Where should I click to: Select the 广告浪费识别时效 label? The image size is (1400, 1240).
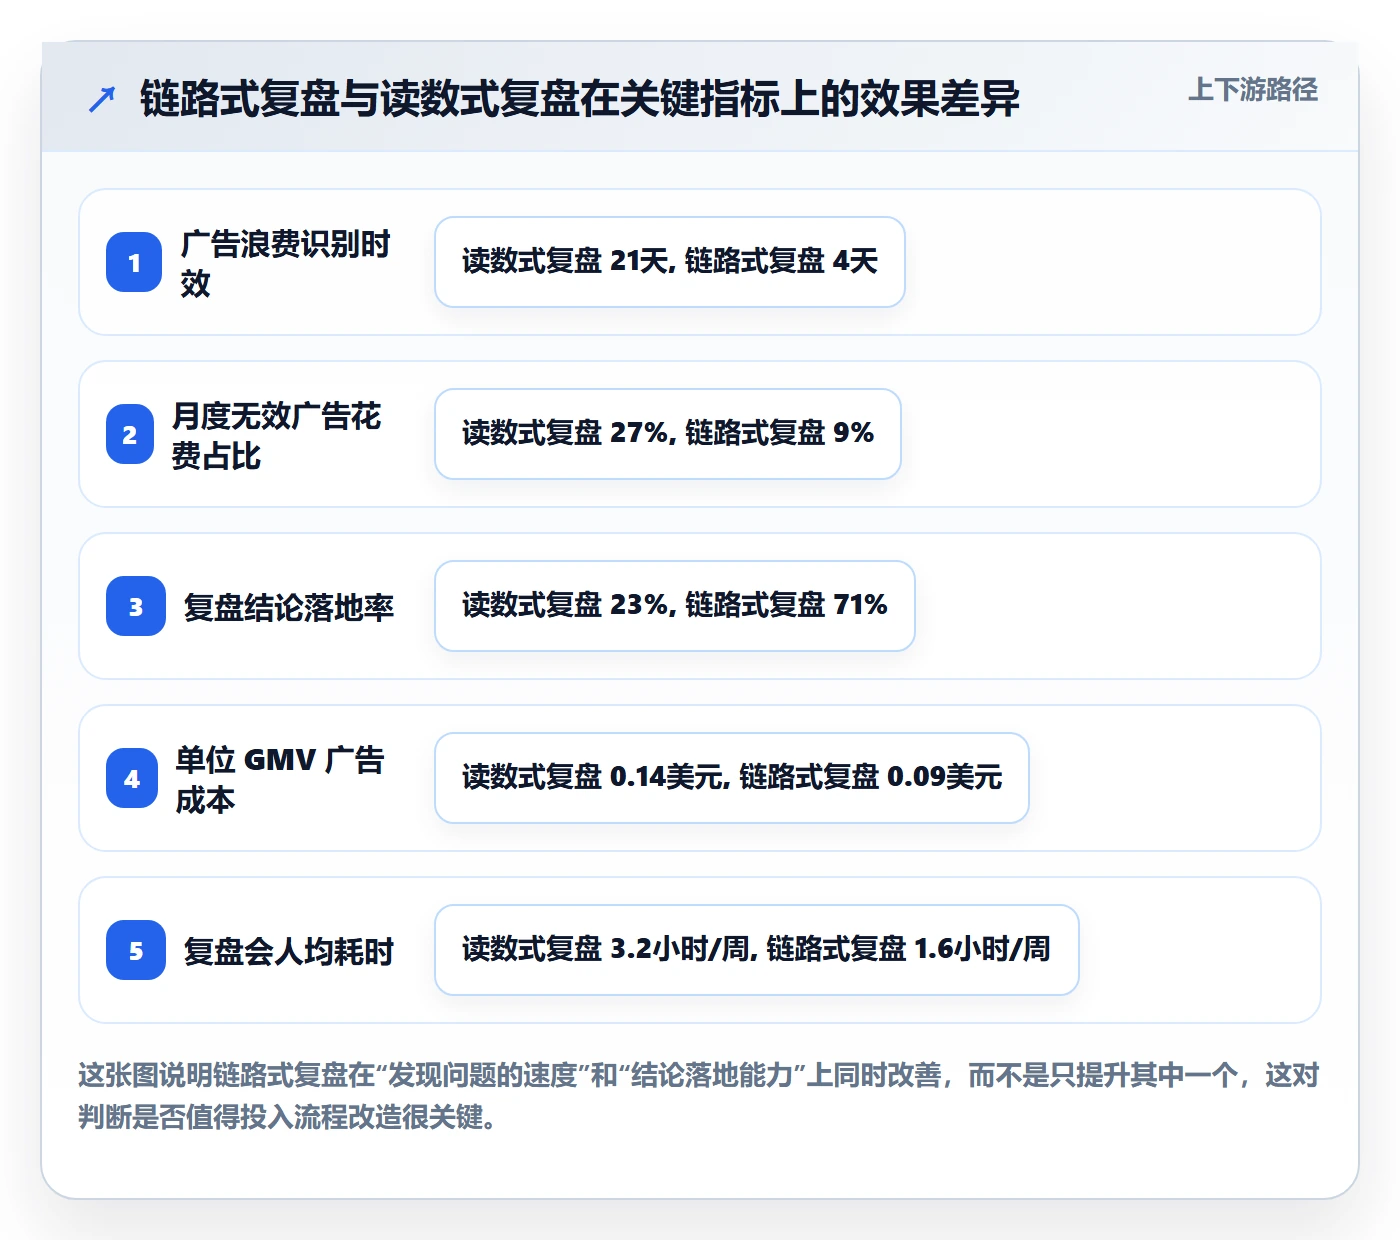pyautogui.click(x=285, y=263)
